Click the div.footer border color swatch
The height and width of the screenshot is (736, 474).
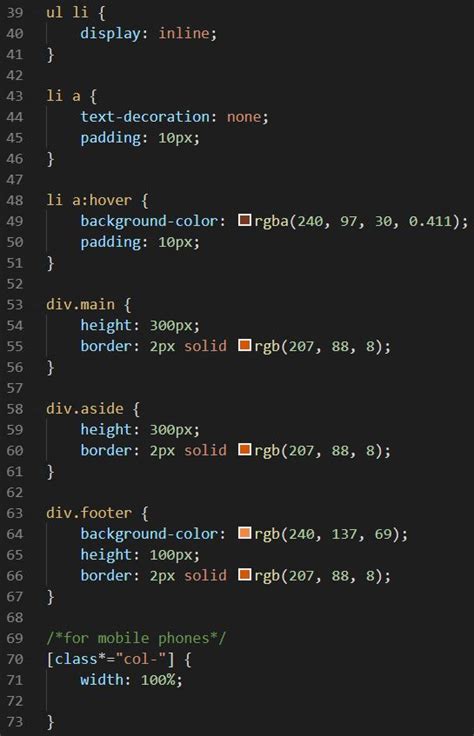click(245, 575)
